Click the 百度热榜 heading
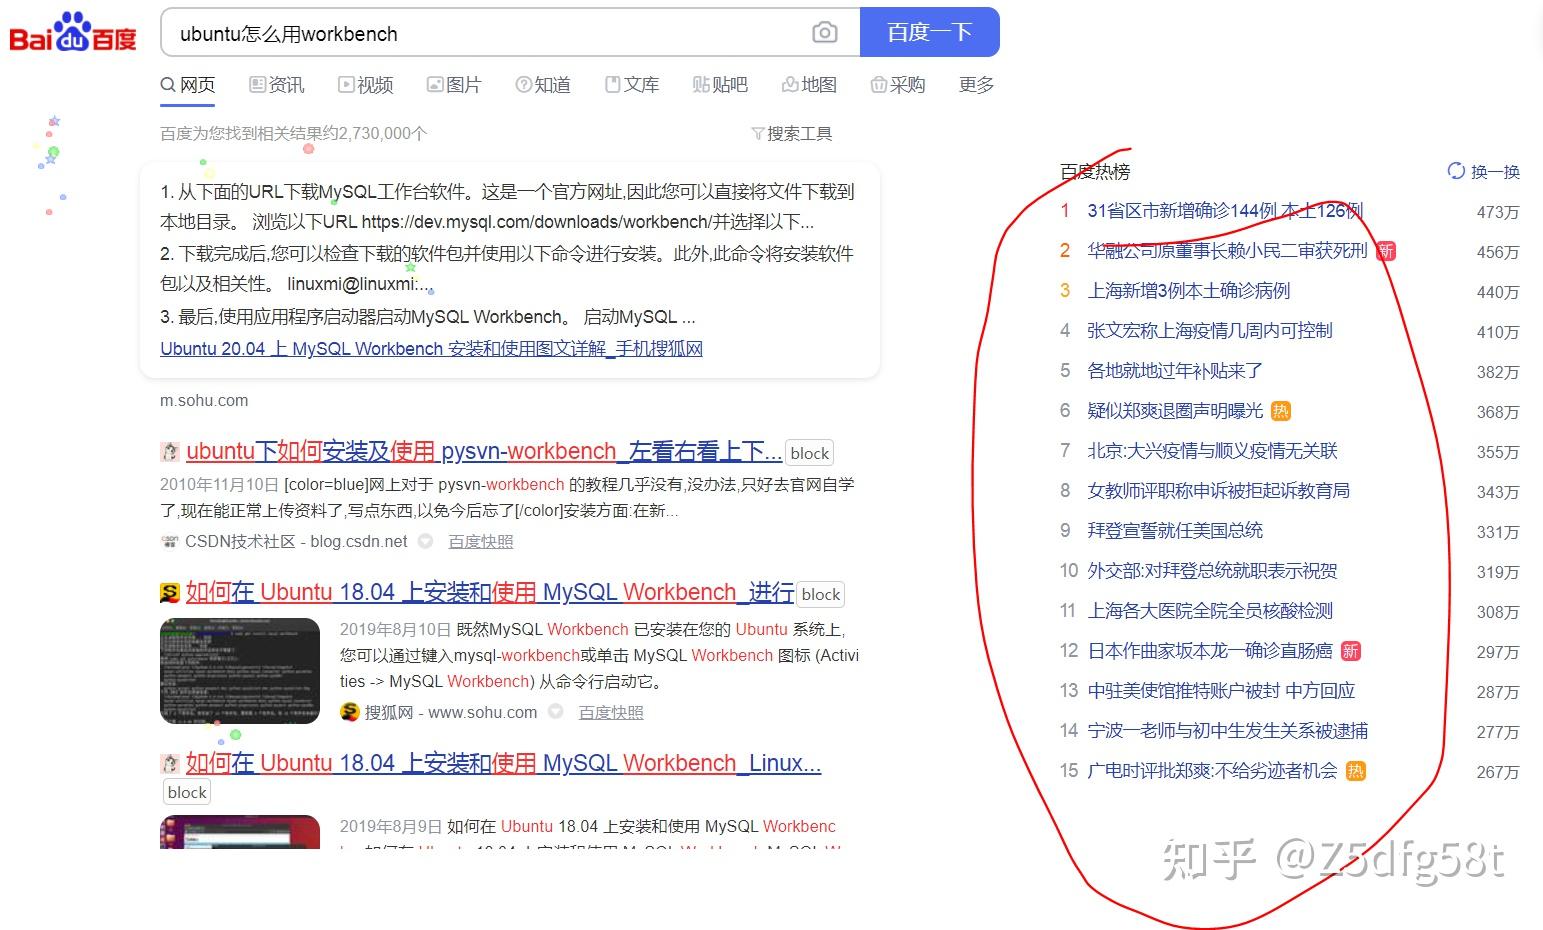Screen dimensions: 1543x930 point(1095,172)
